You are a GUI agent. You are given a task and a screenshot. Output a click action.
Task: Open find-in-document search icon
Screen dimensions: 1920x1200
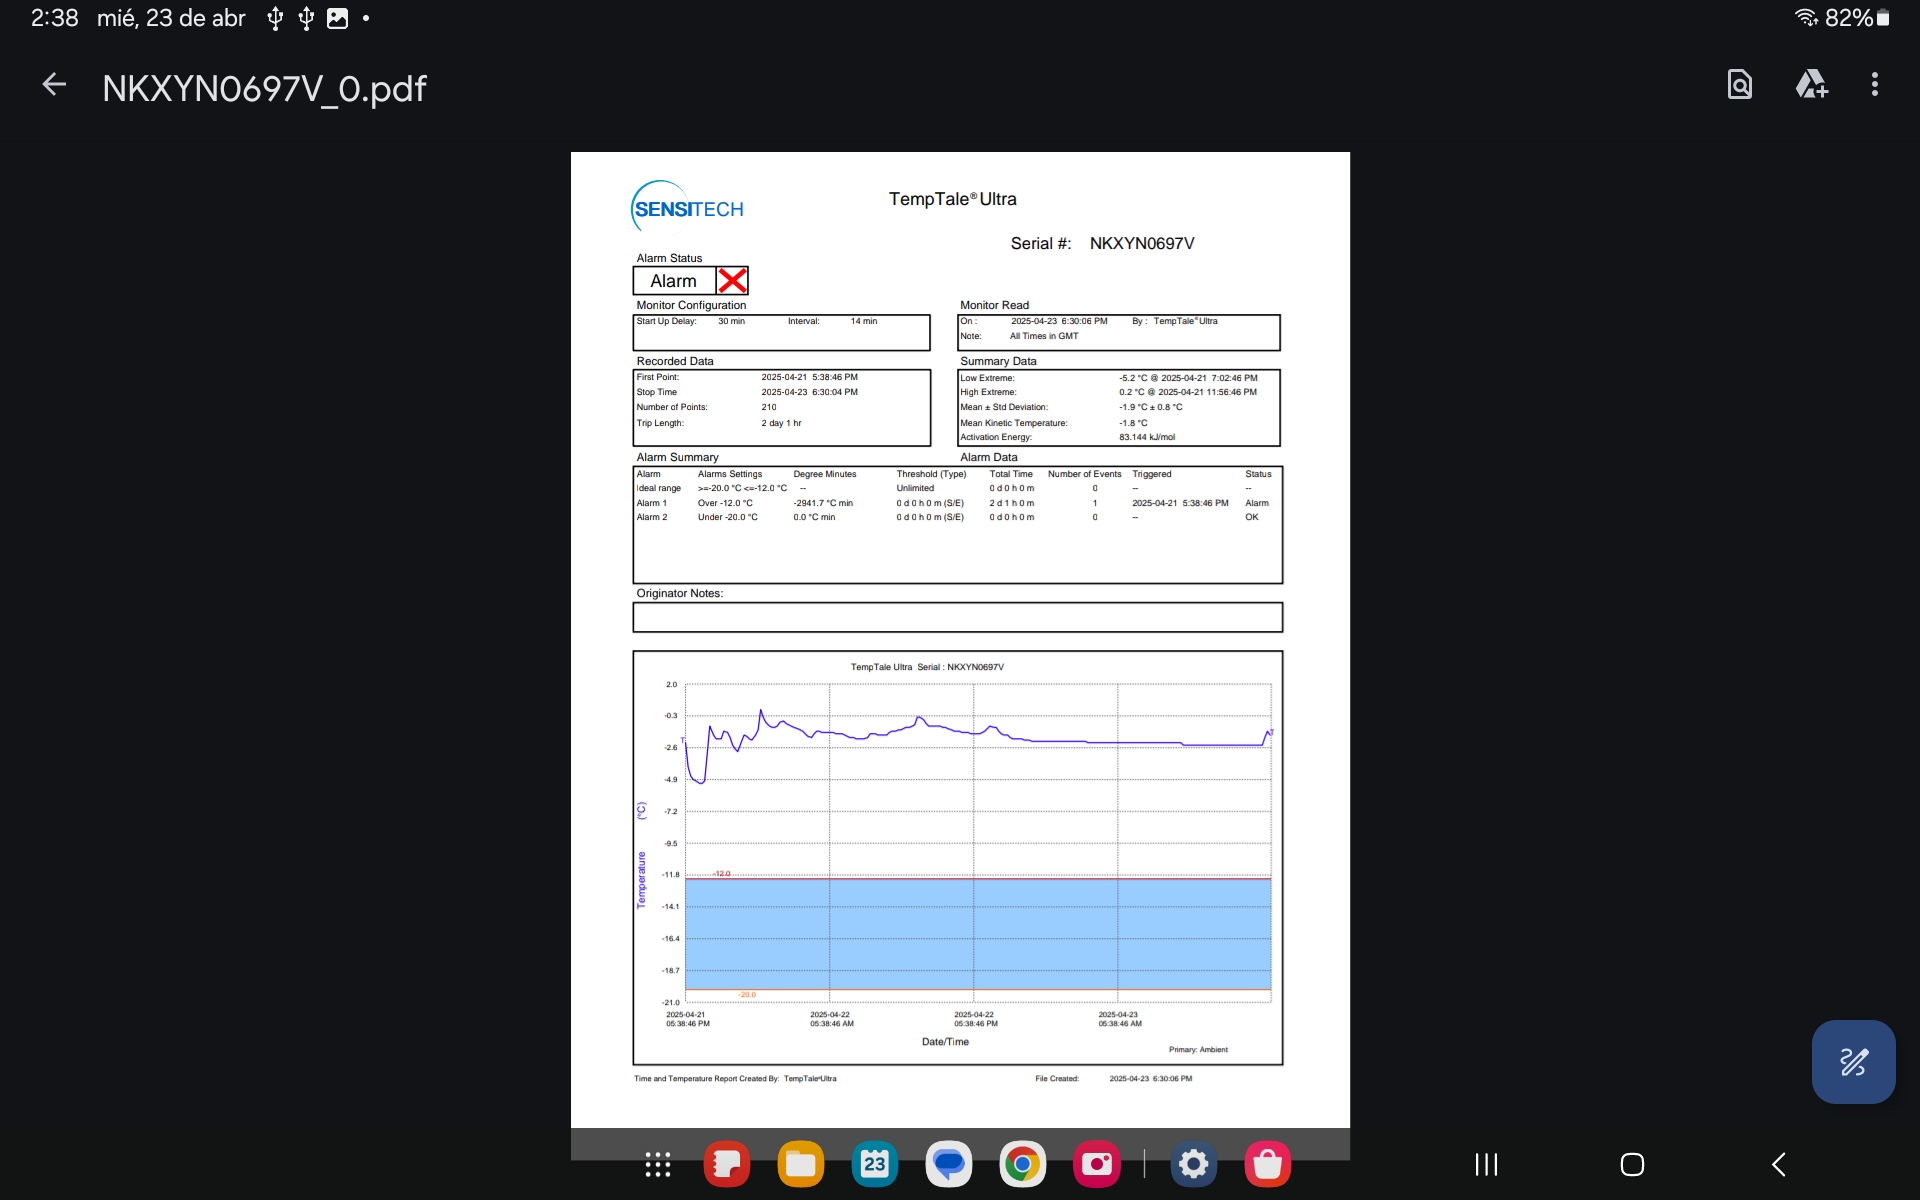[1740, 85]
